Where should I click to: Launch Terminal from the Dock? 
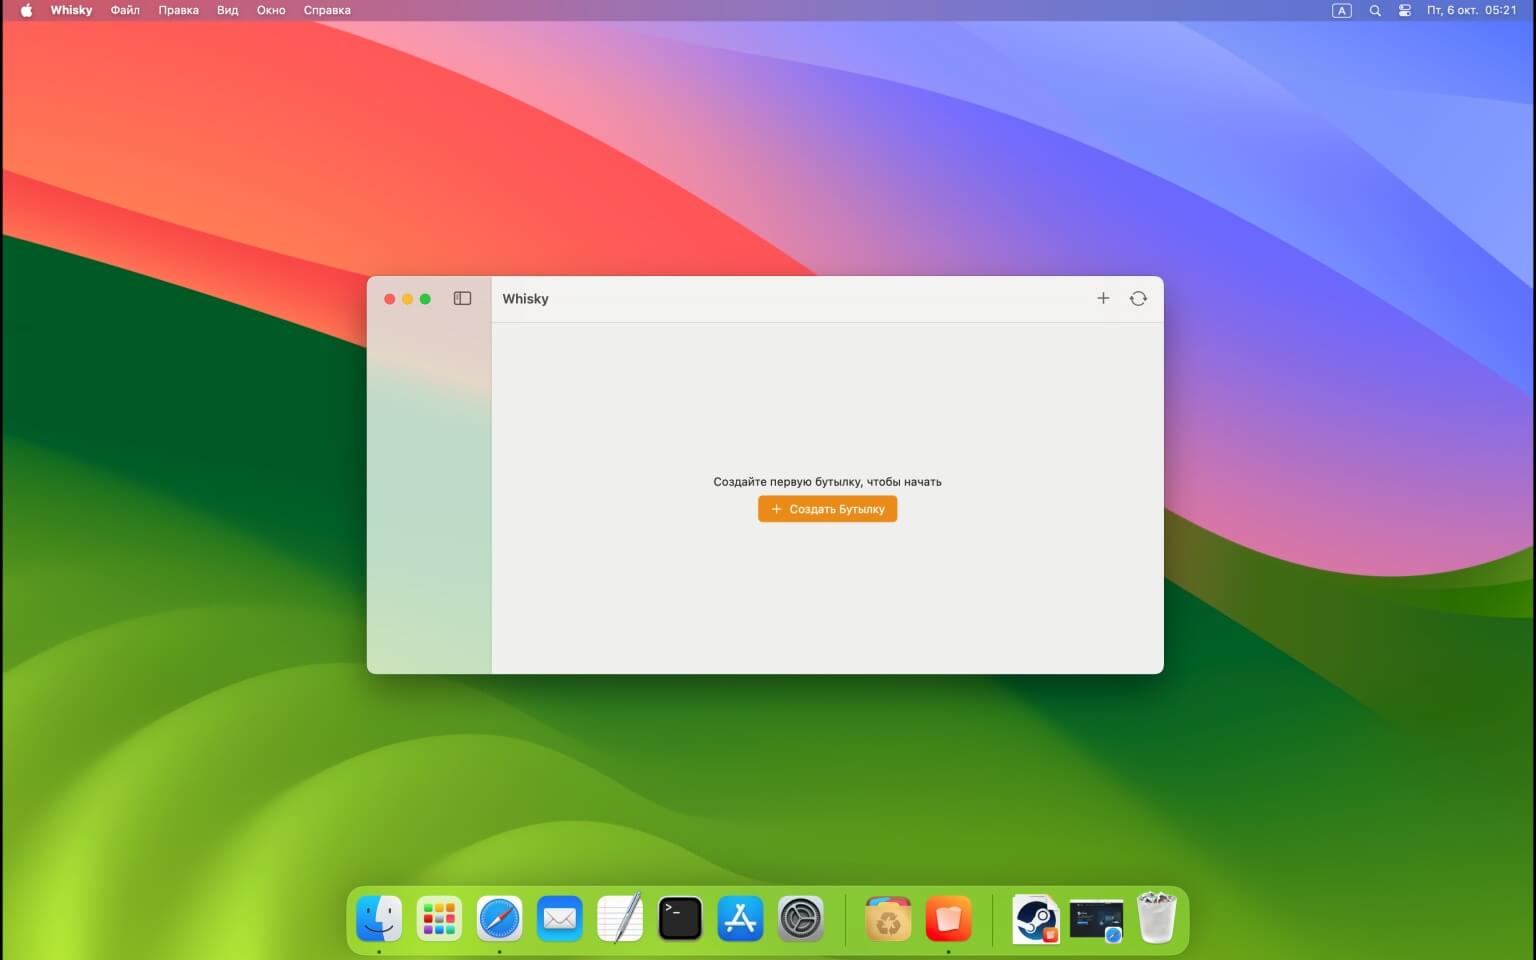click(x=680, y=918)
